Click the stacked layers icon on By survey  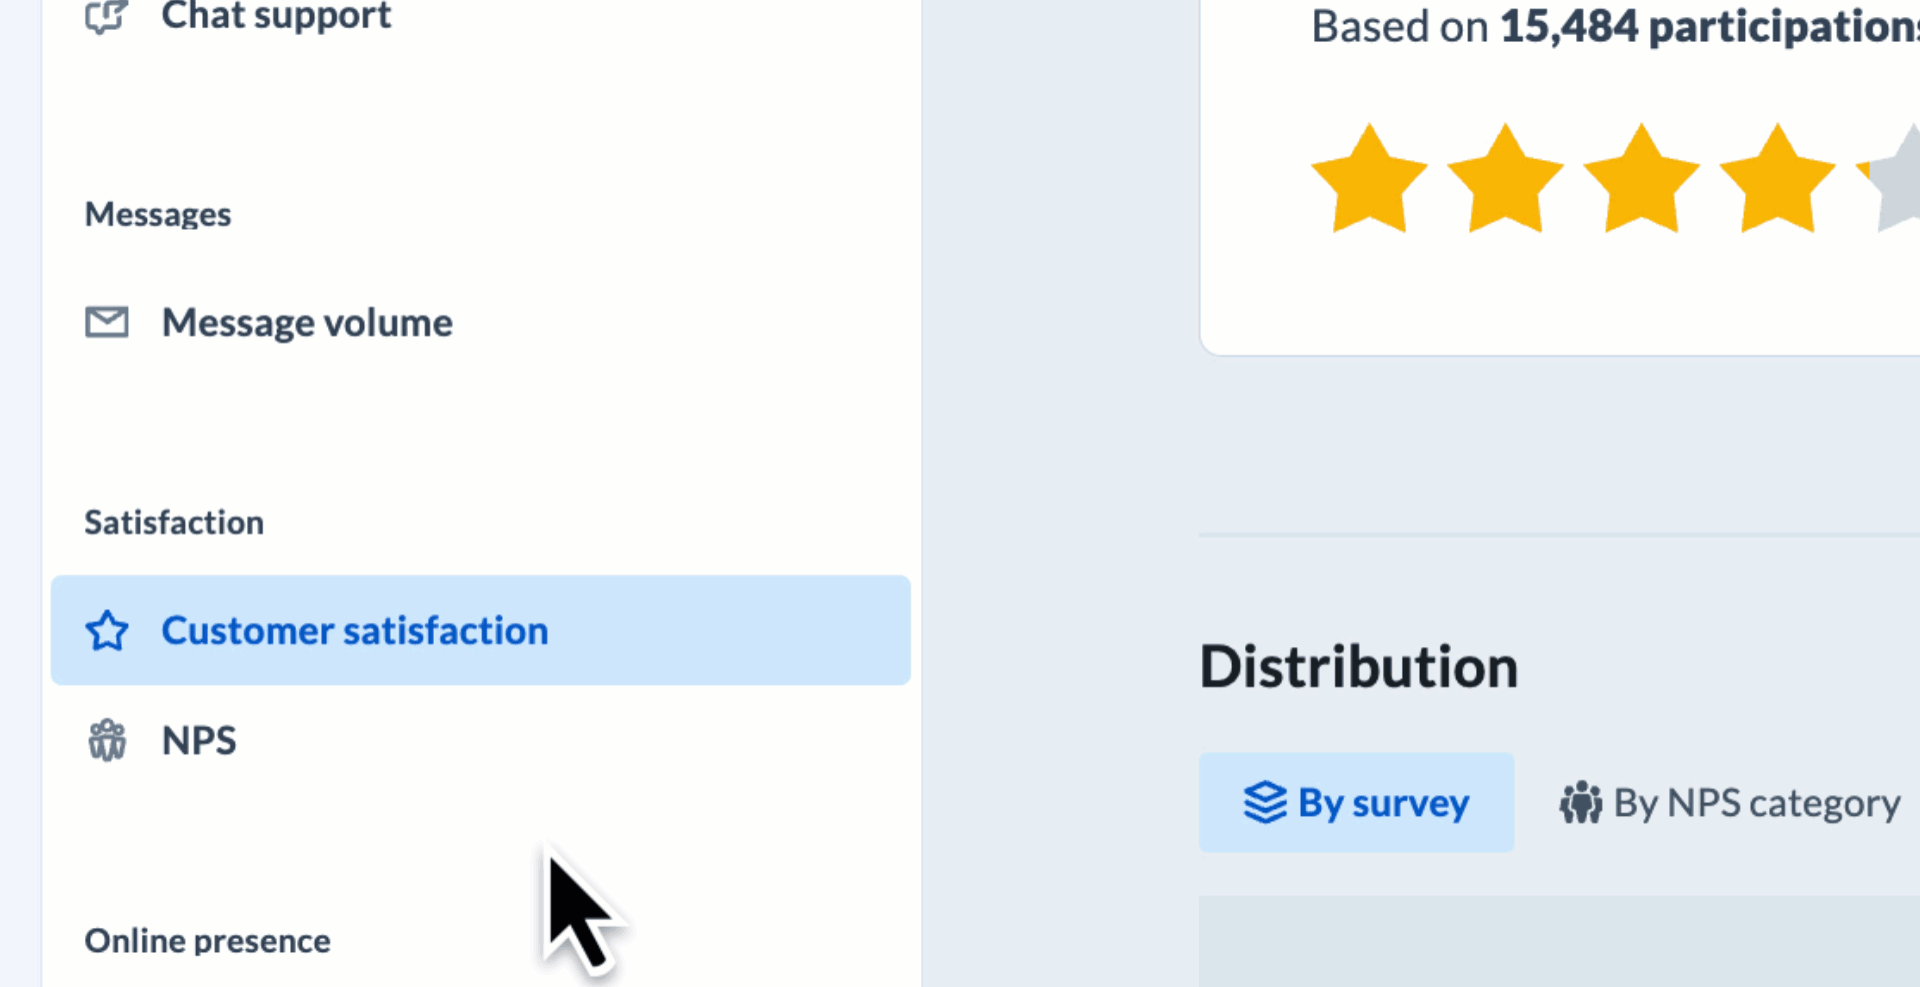point(1265,802)
